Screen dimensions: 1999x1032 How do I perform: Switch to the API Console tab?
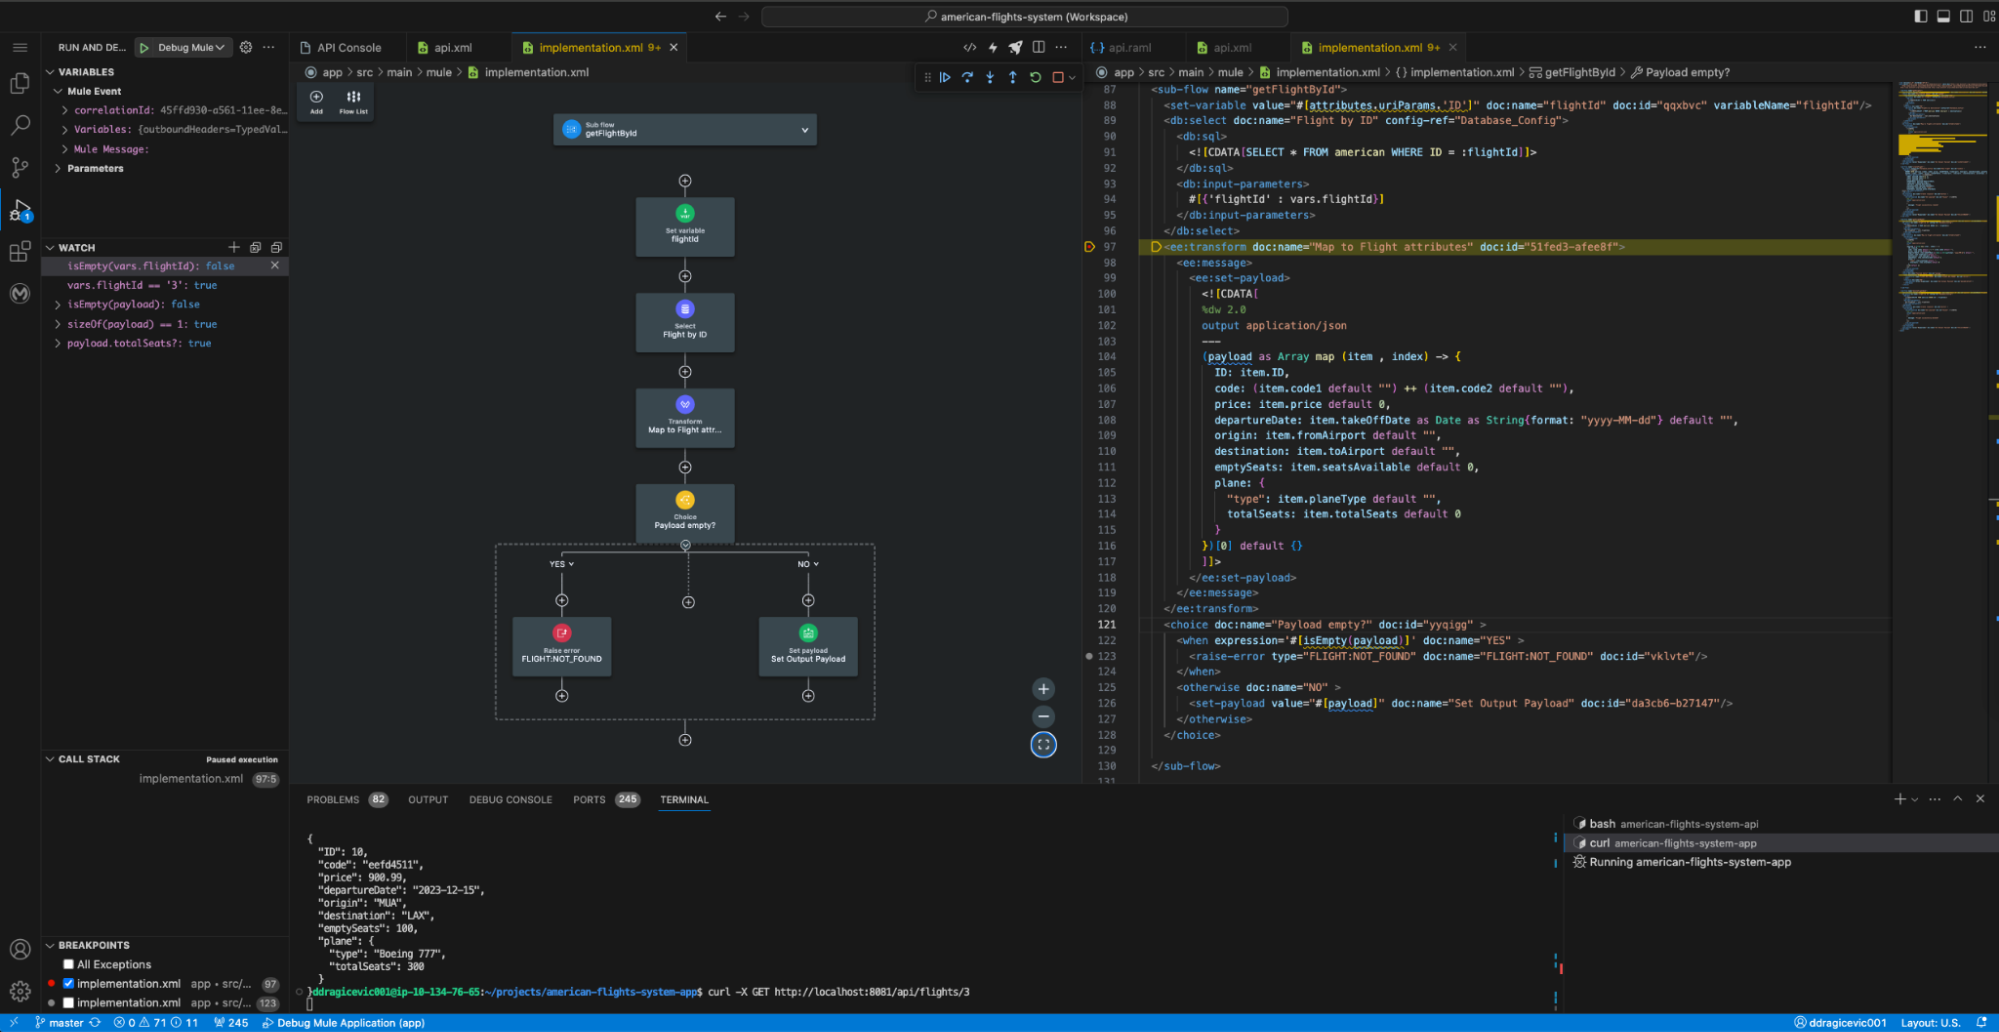346,47
